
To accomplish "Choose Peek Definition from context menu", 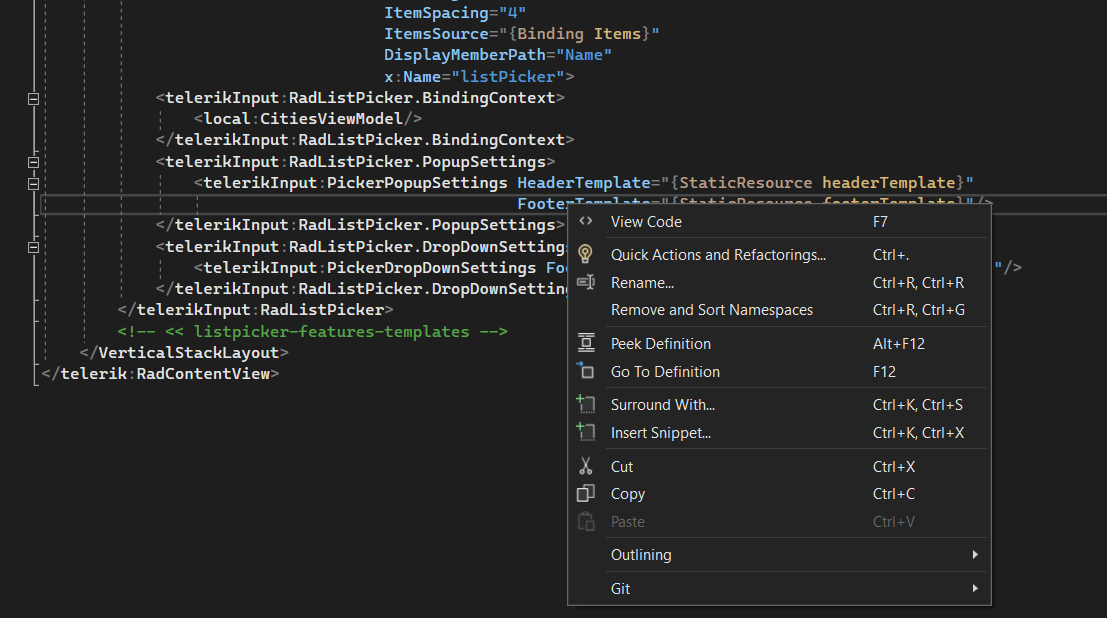I will [660, 343].
